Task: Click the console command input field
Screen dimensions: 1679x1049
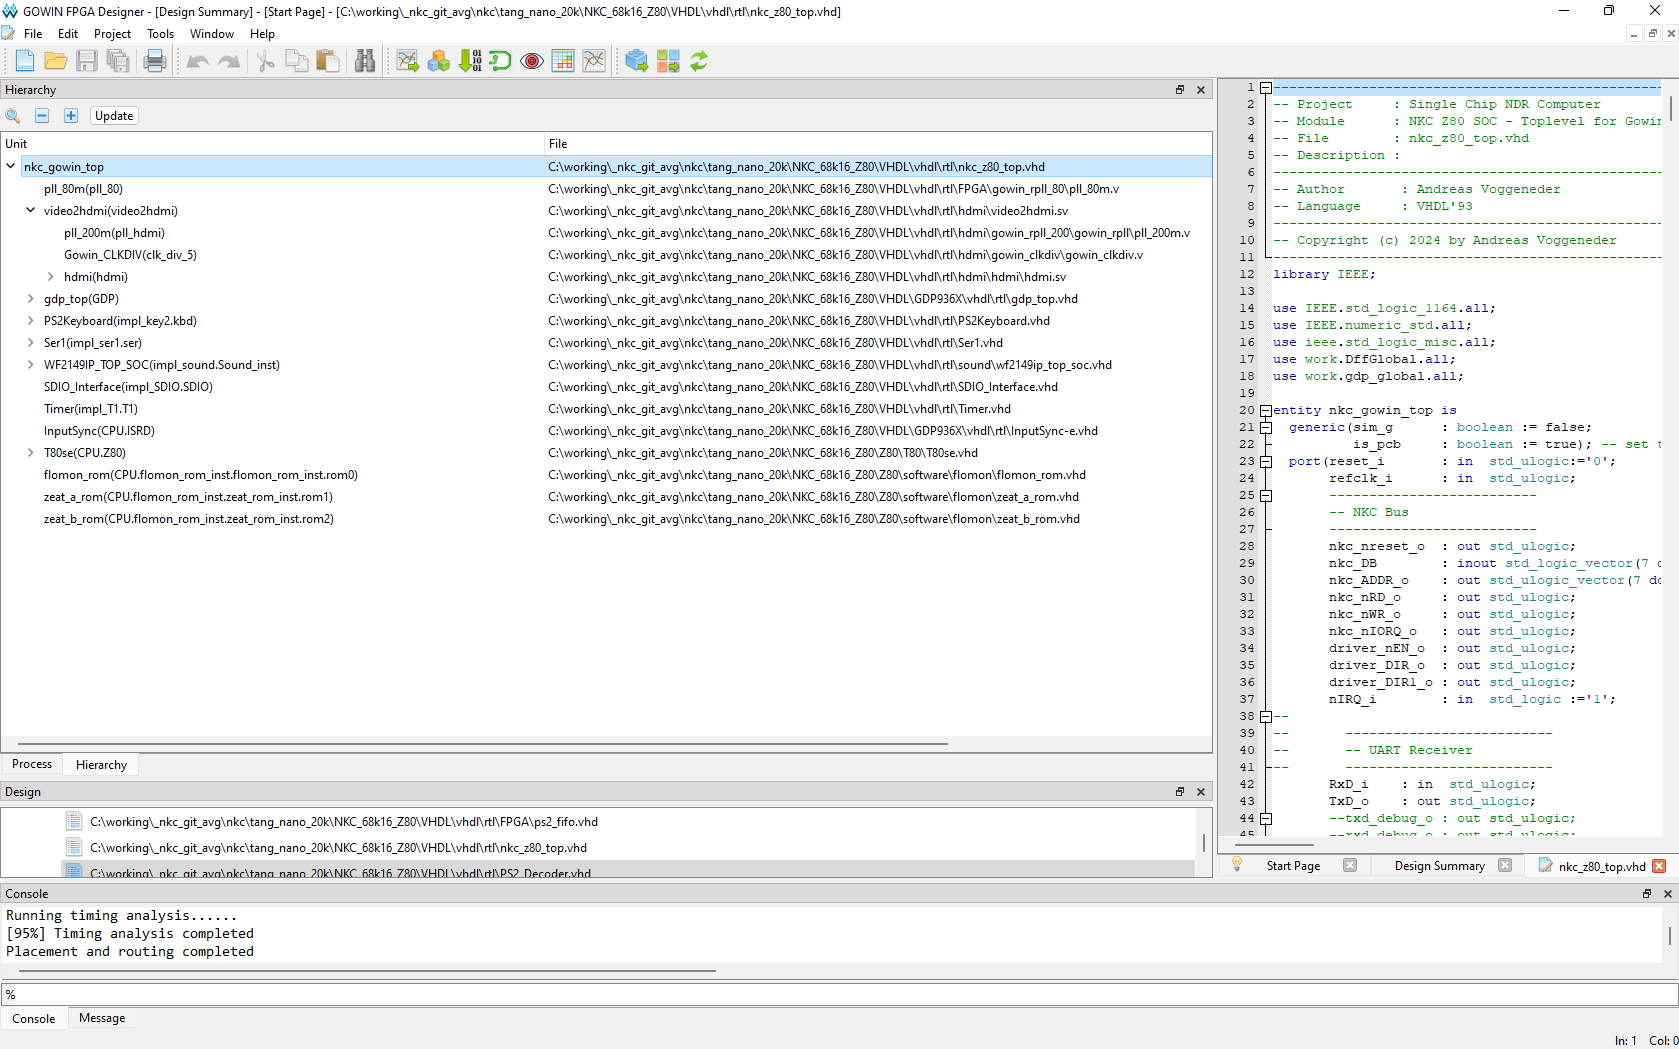Action: click(840, 994)
